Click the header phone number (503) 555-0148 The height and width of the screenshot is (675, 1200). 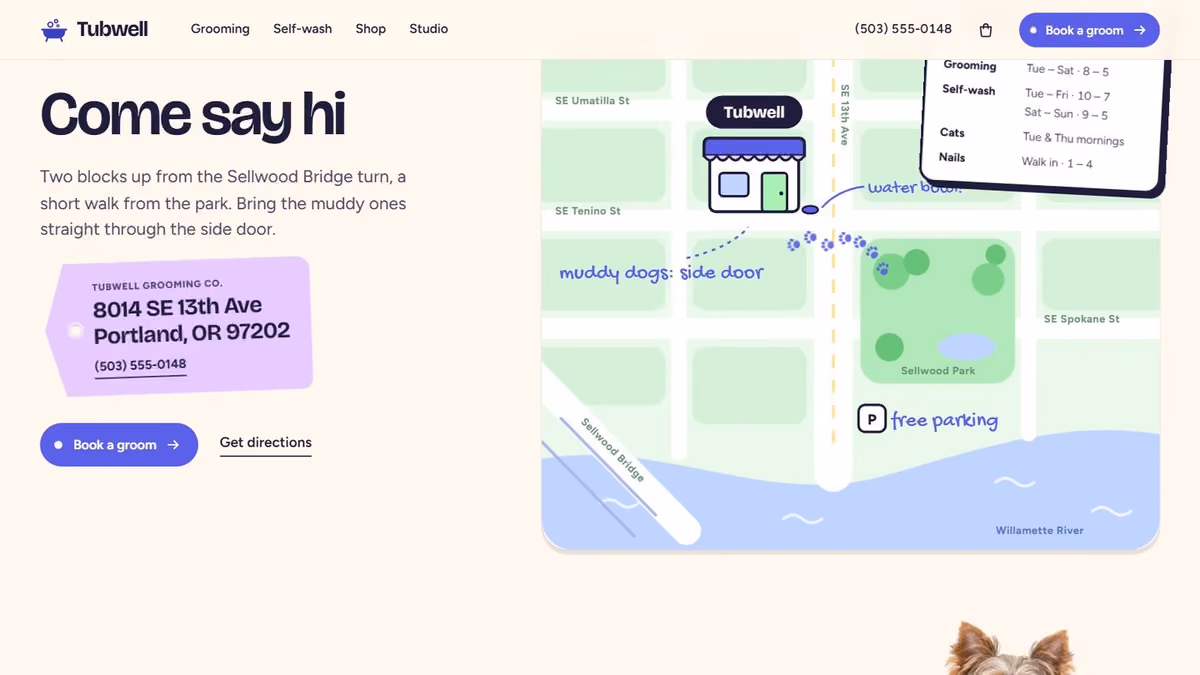(903, 29)
